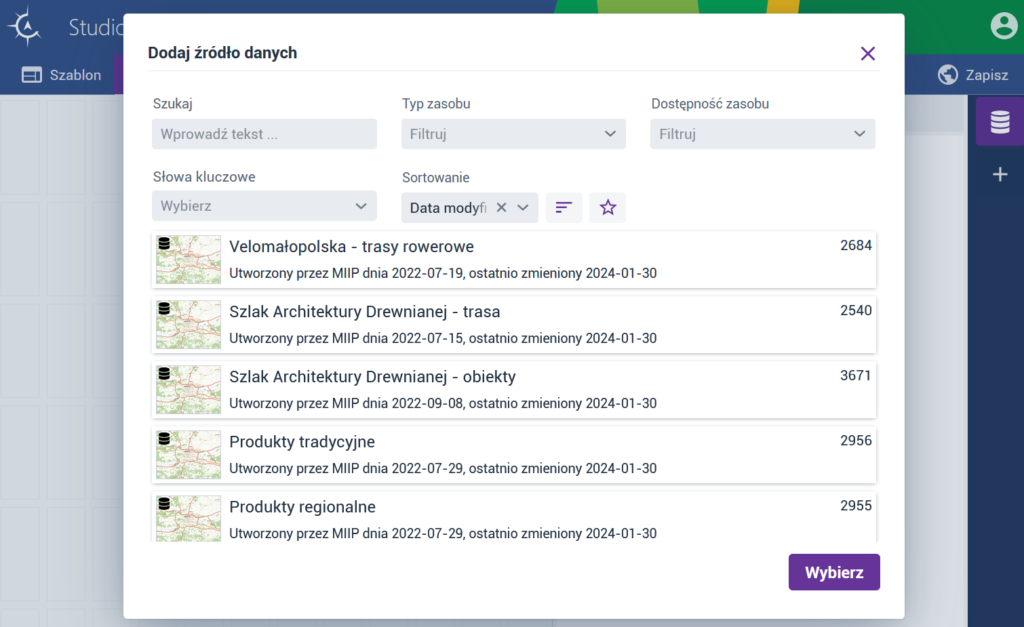Click map thumbnail of Velomałopolska resource
The height and width of the screenshot is (627, 1024).
point(188,259)
